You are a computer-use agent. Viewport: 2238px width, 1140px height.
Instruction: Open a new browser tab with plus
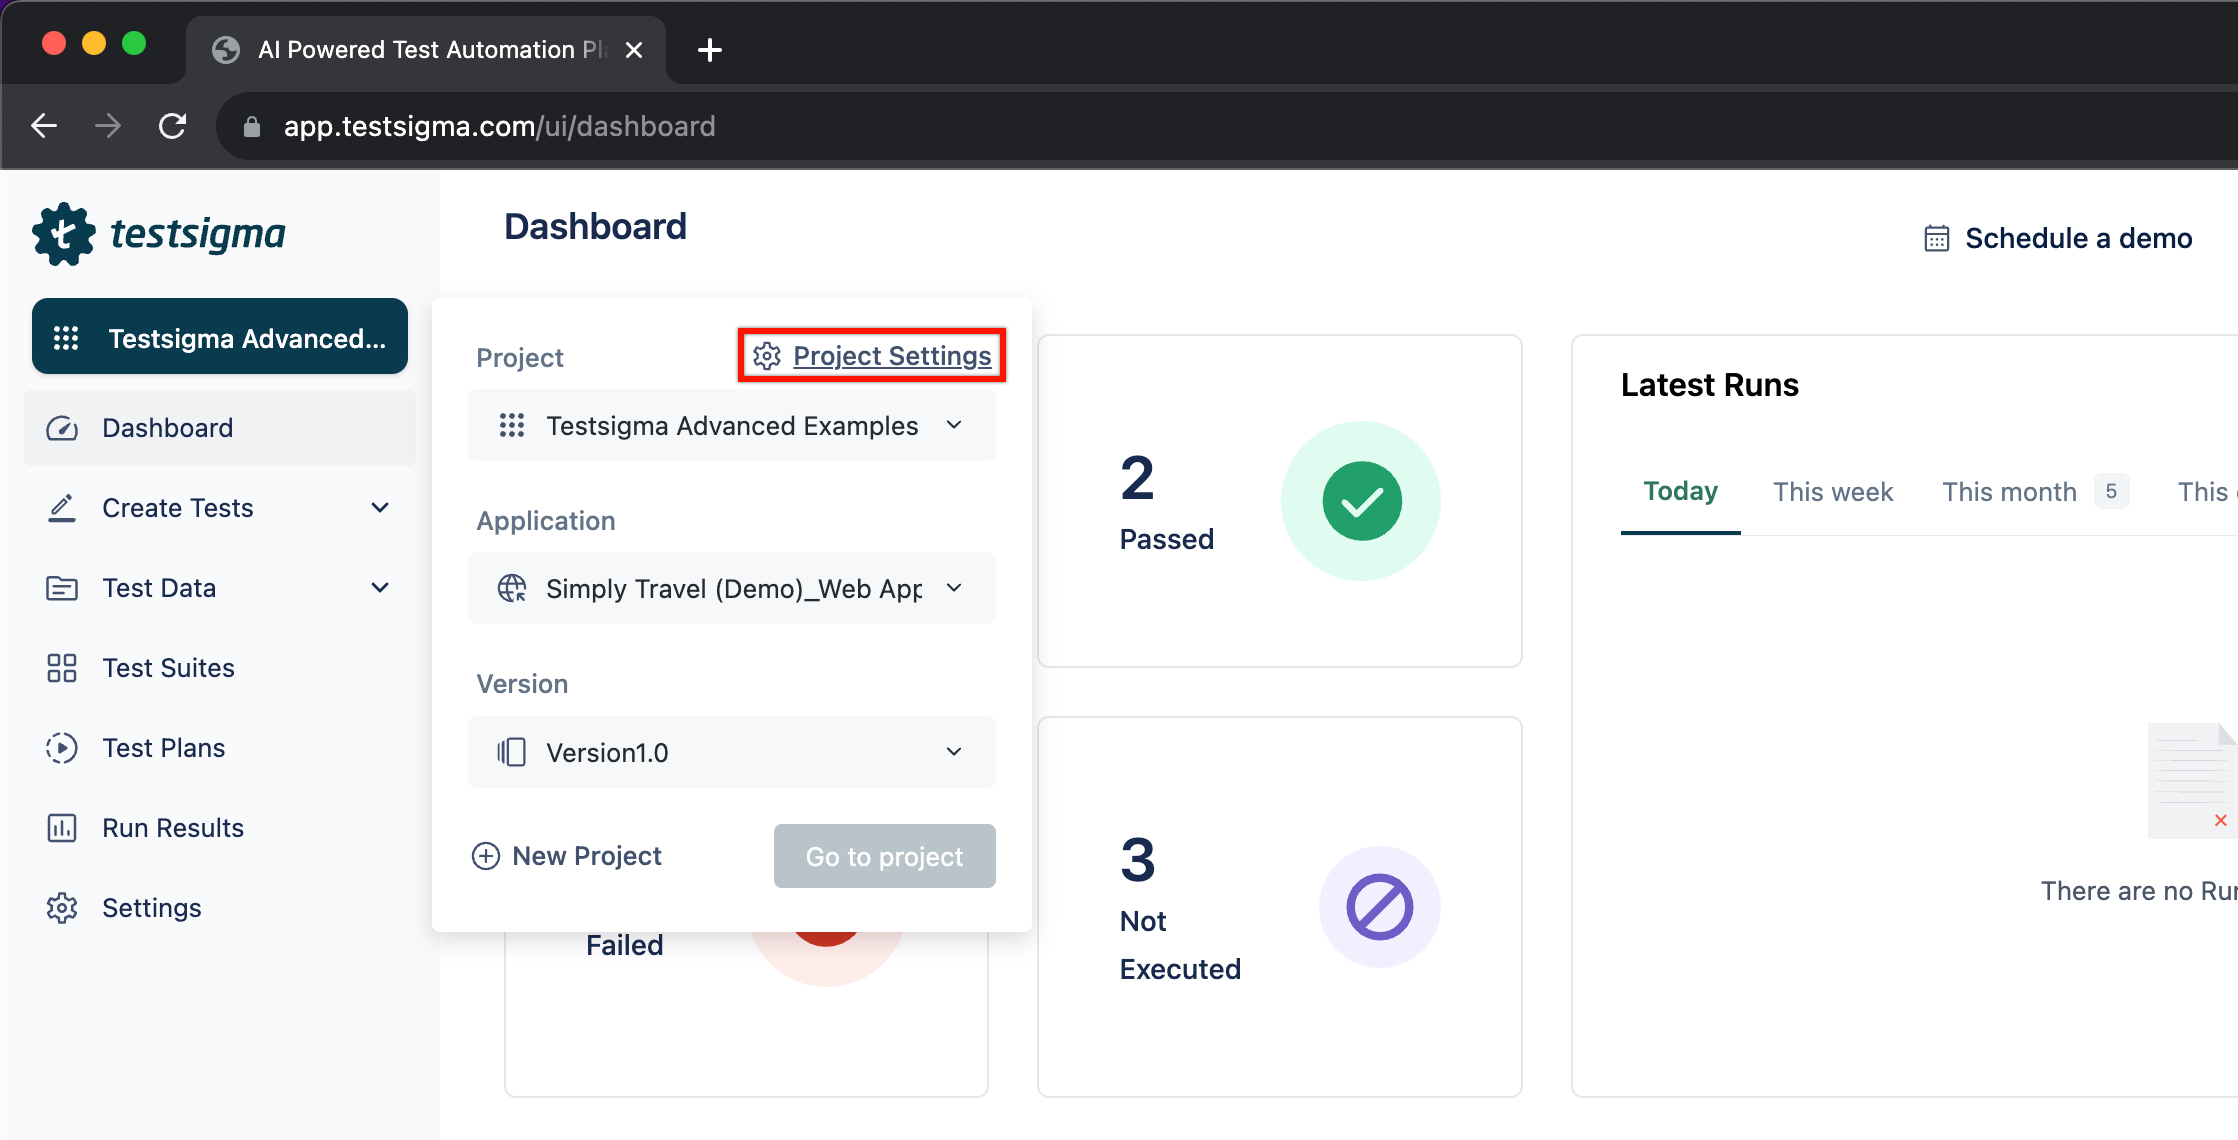click(x=710, y=50)
